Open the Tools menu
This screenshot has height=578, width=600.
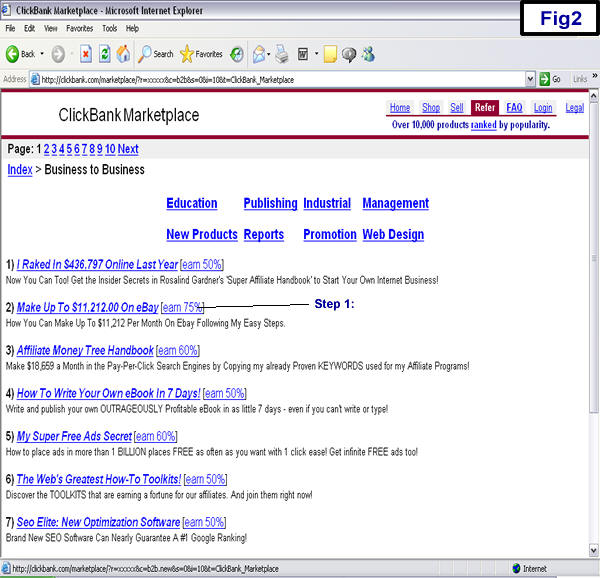point(109,28)
